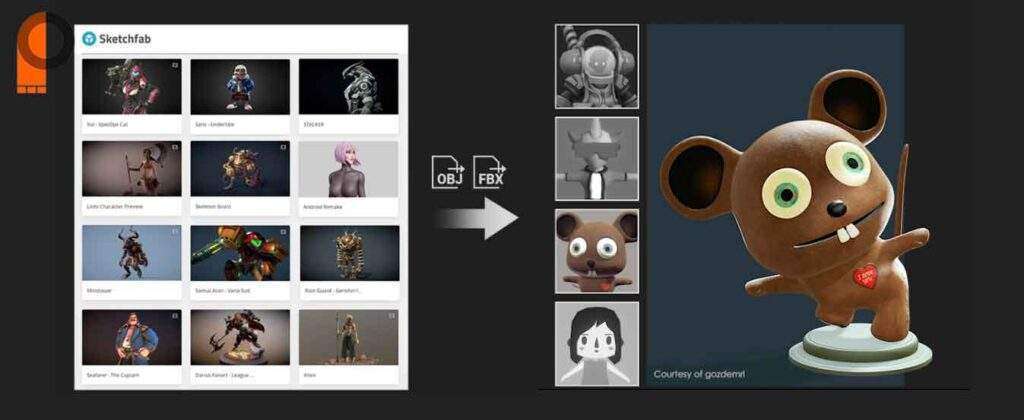Image resolution: width=1024 pixels, height=420 pixels.
Task: Open the Android Remake pink-haired model
Action: (348, 168)
